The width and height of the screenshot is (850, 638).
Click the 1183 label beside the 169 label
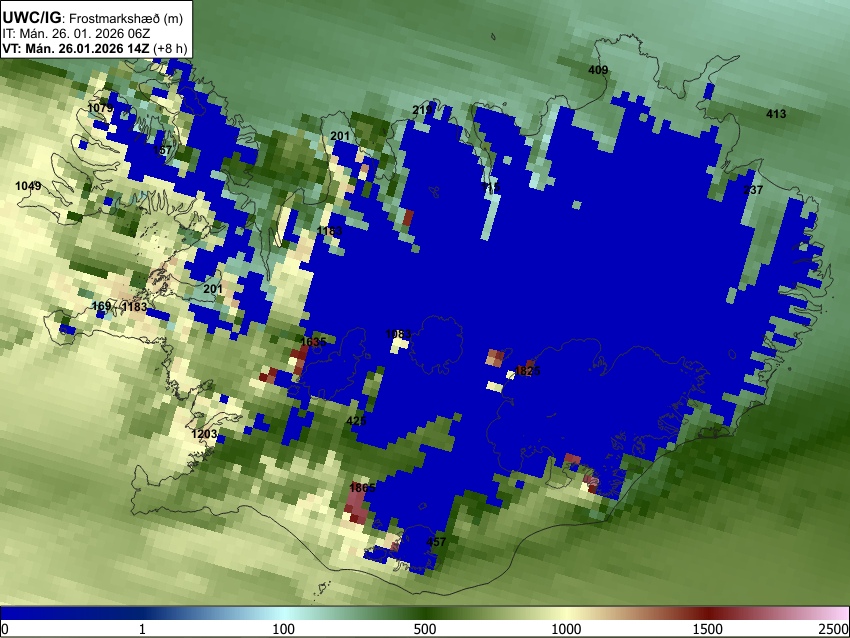coord(134,307)
